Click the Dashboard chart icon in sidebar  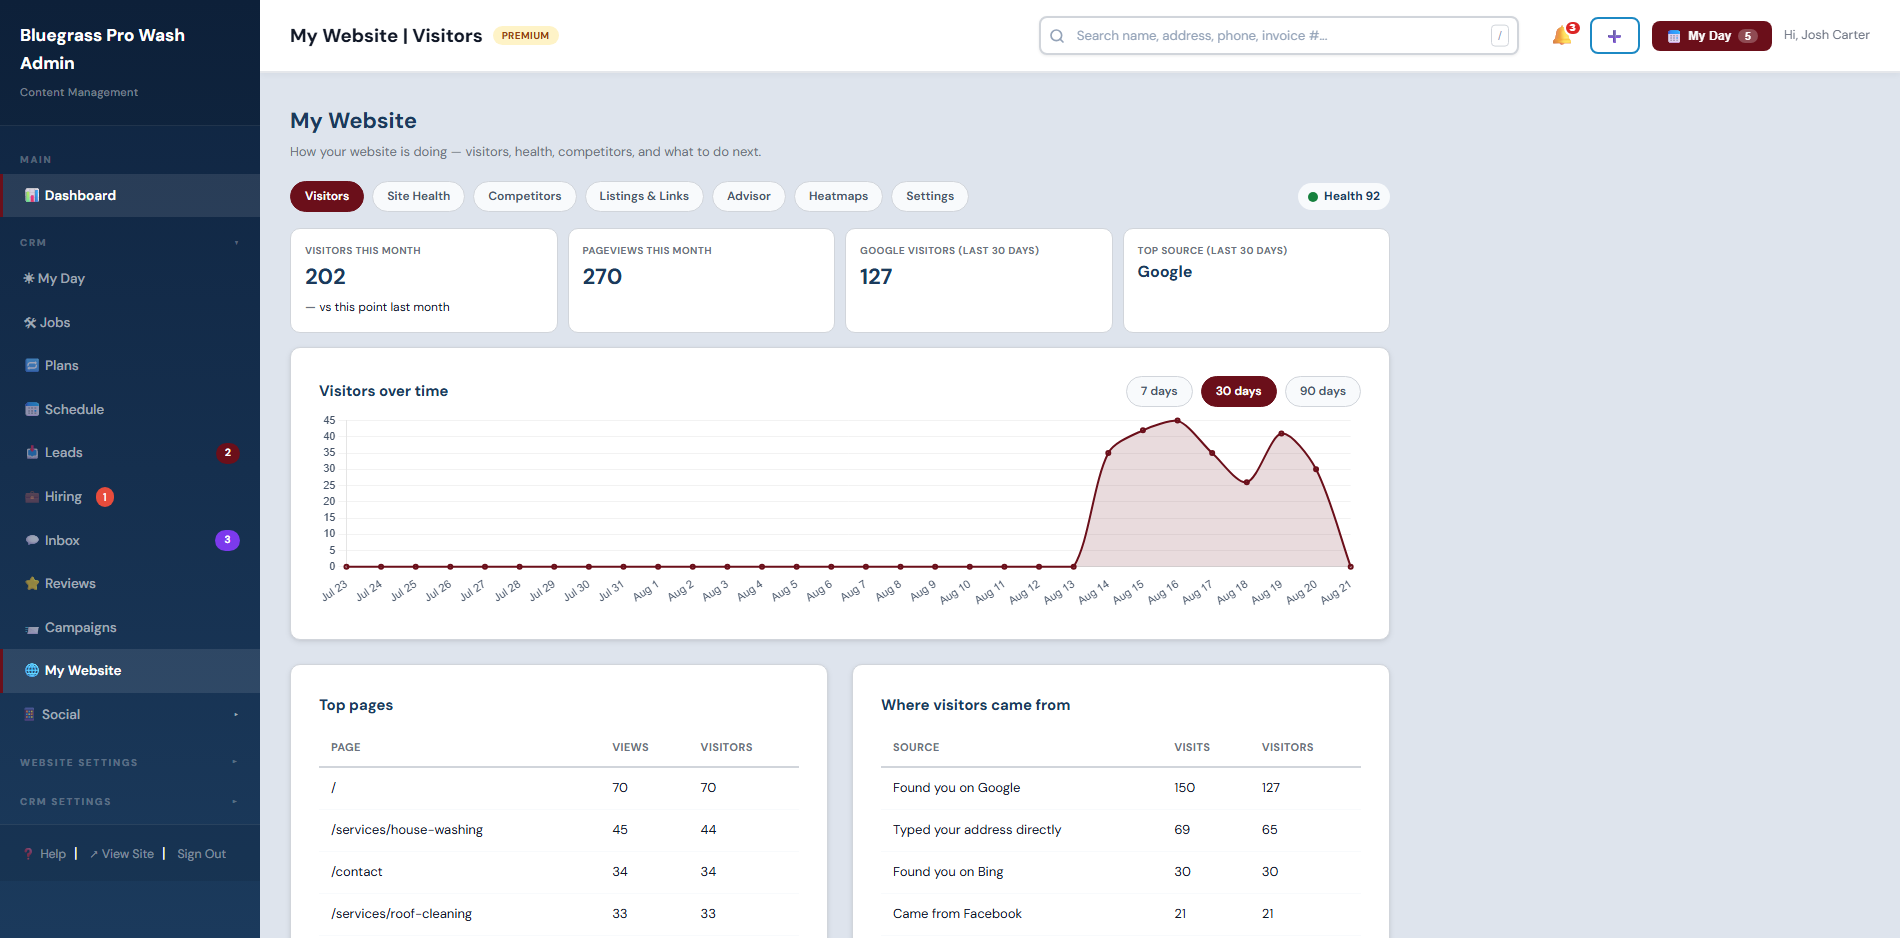(32, 196)
